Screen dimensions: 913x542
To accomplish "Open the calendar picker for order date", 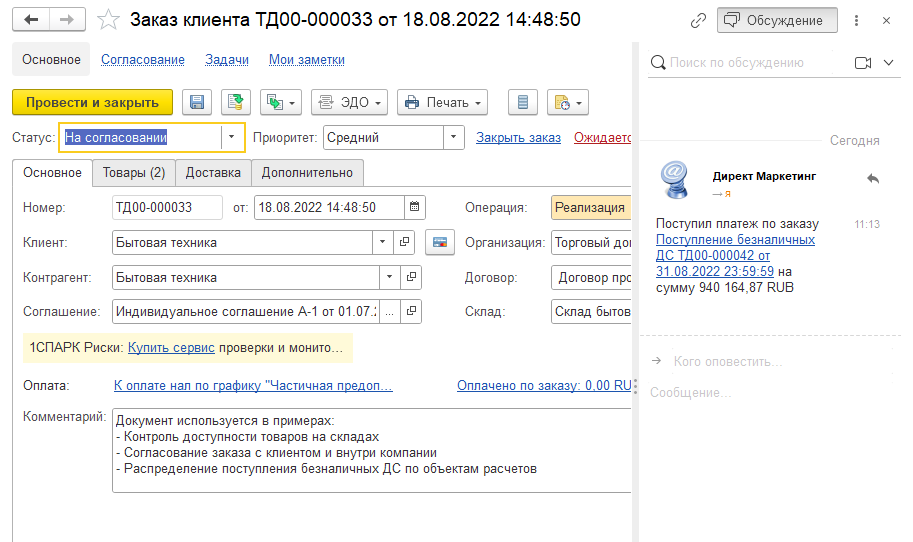I will pyautogui.click(x=415, y=208).
